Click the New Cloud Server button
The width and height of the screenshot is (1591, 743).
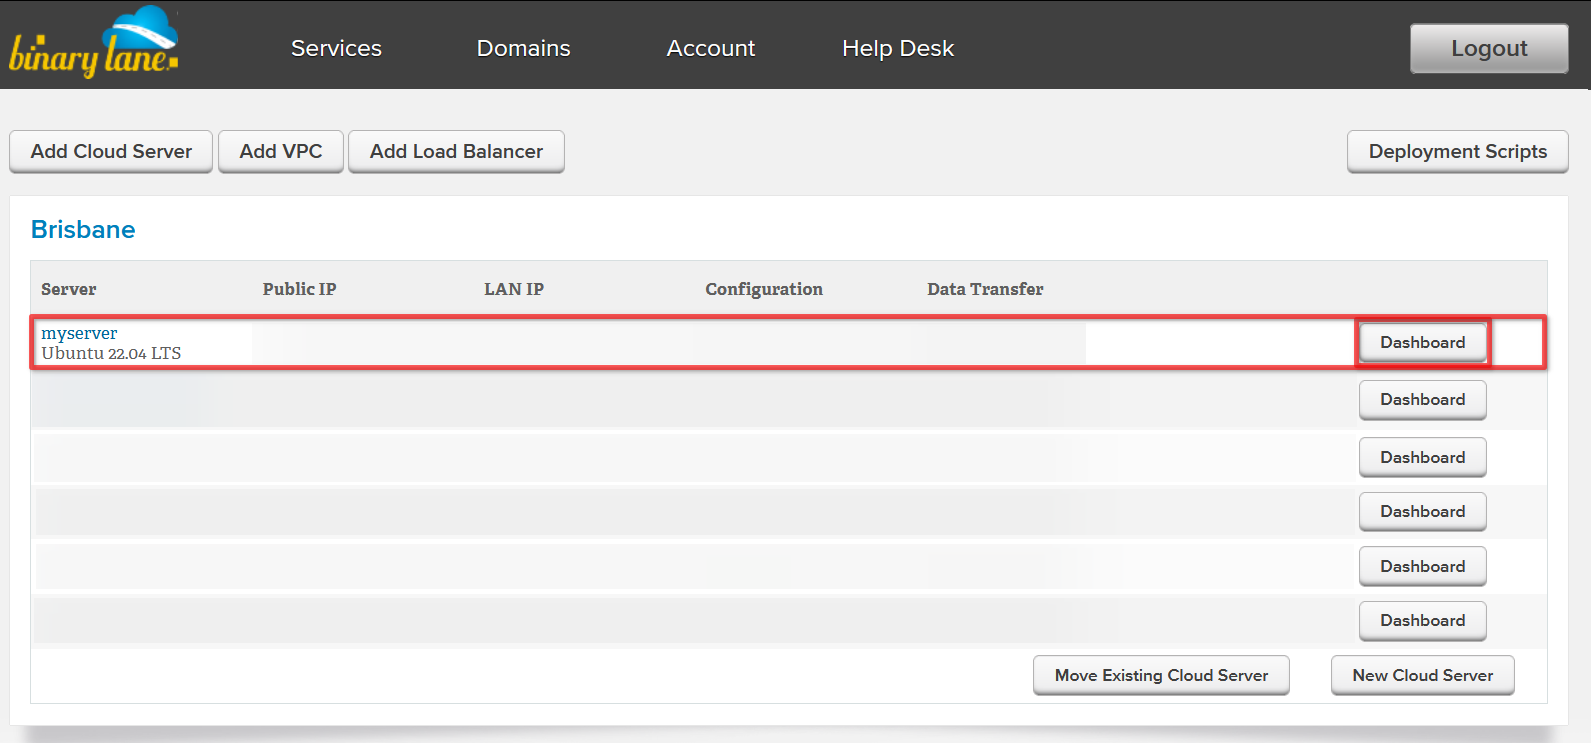point(1422,675)
